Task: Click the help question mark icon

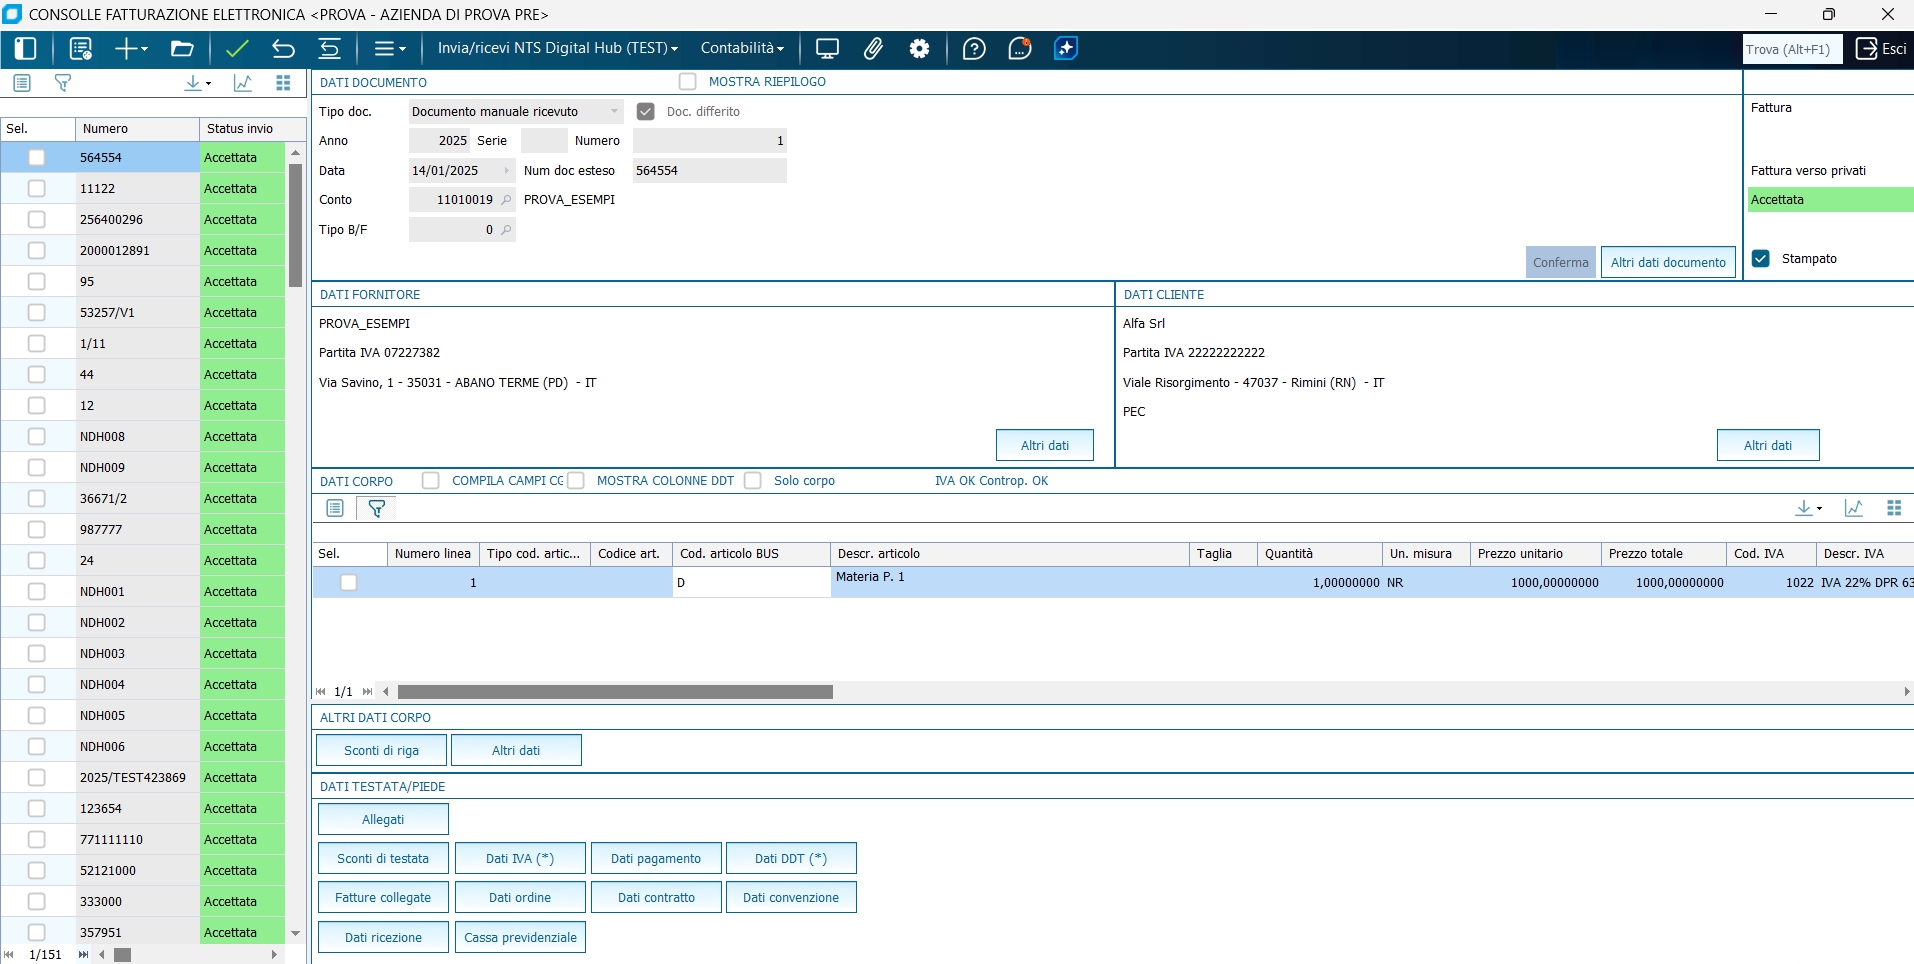Action: [974, 49]
